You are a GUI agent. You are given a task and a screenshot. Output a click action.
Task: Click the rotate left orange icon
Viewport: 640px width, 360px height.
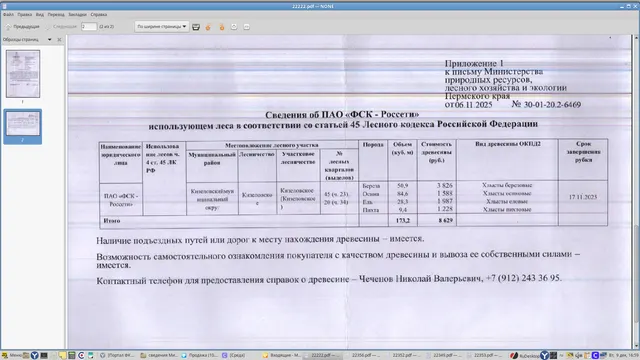(x=208, y=27)
